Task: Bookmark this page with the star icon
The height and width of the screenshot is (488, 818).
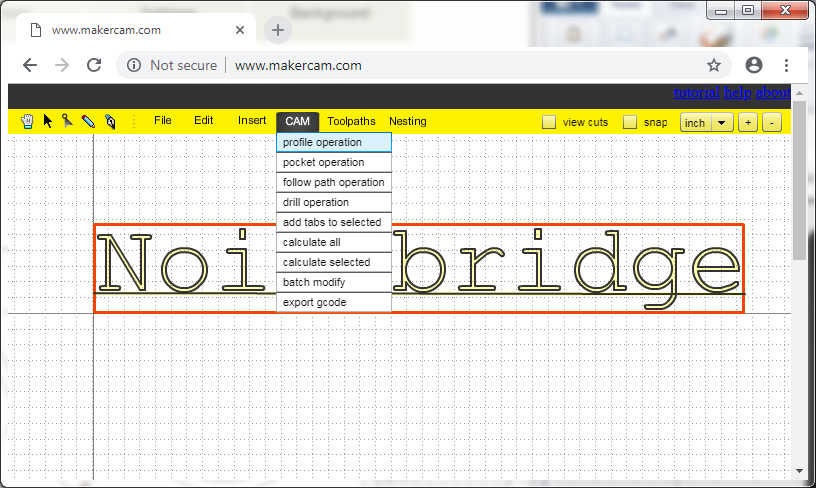Action: point(714,65)
